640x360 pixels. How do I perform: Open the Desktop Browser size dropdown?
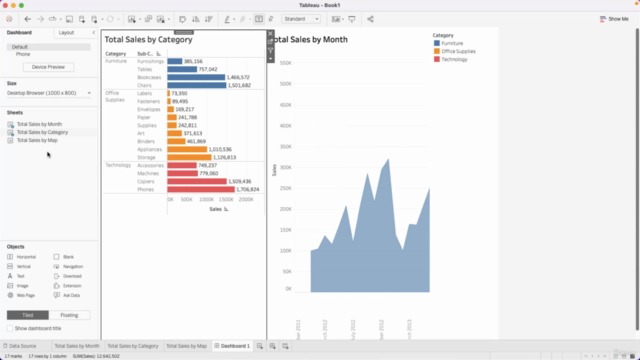(x=49, y=93)
